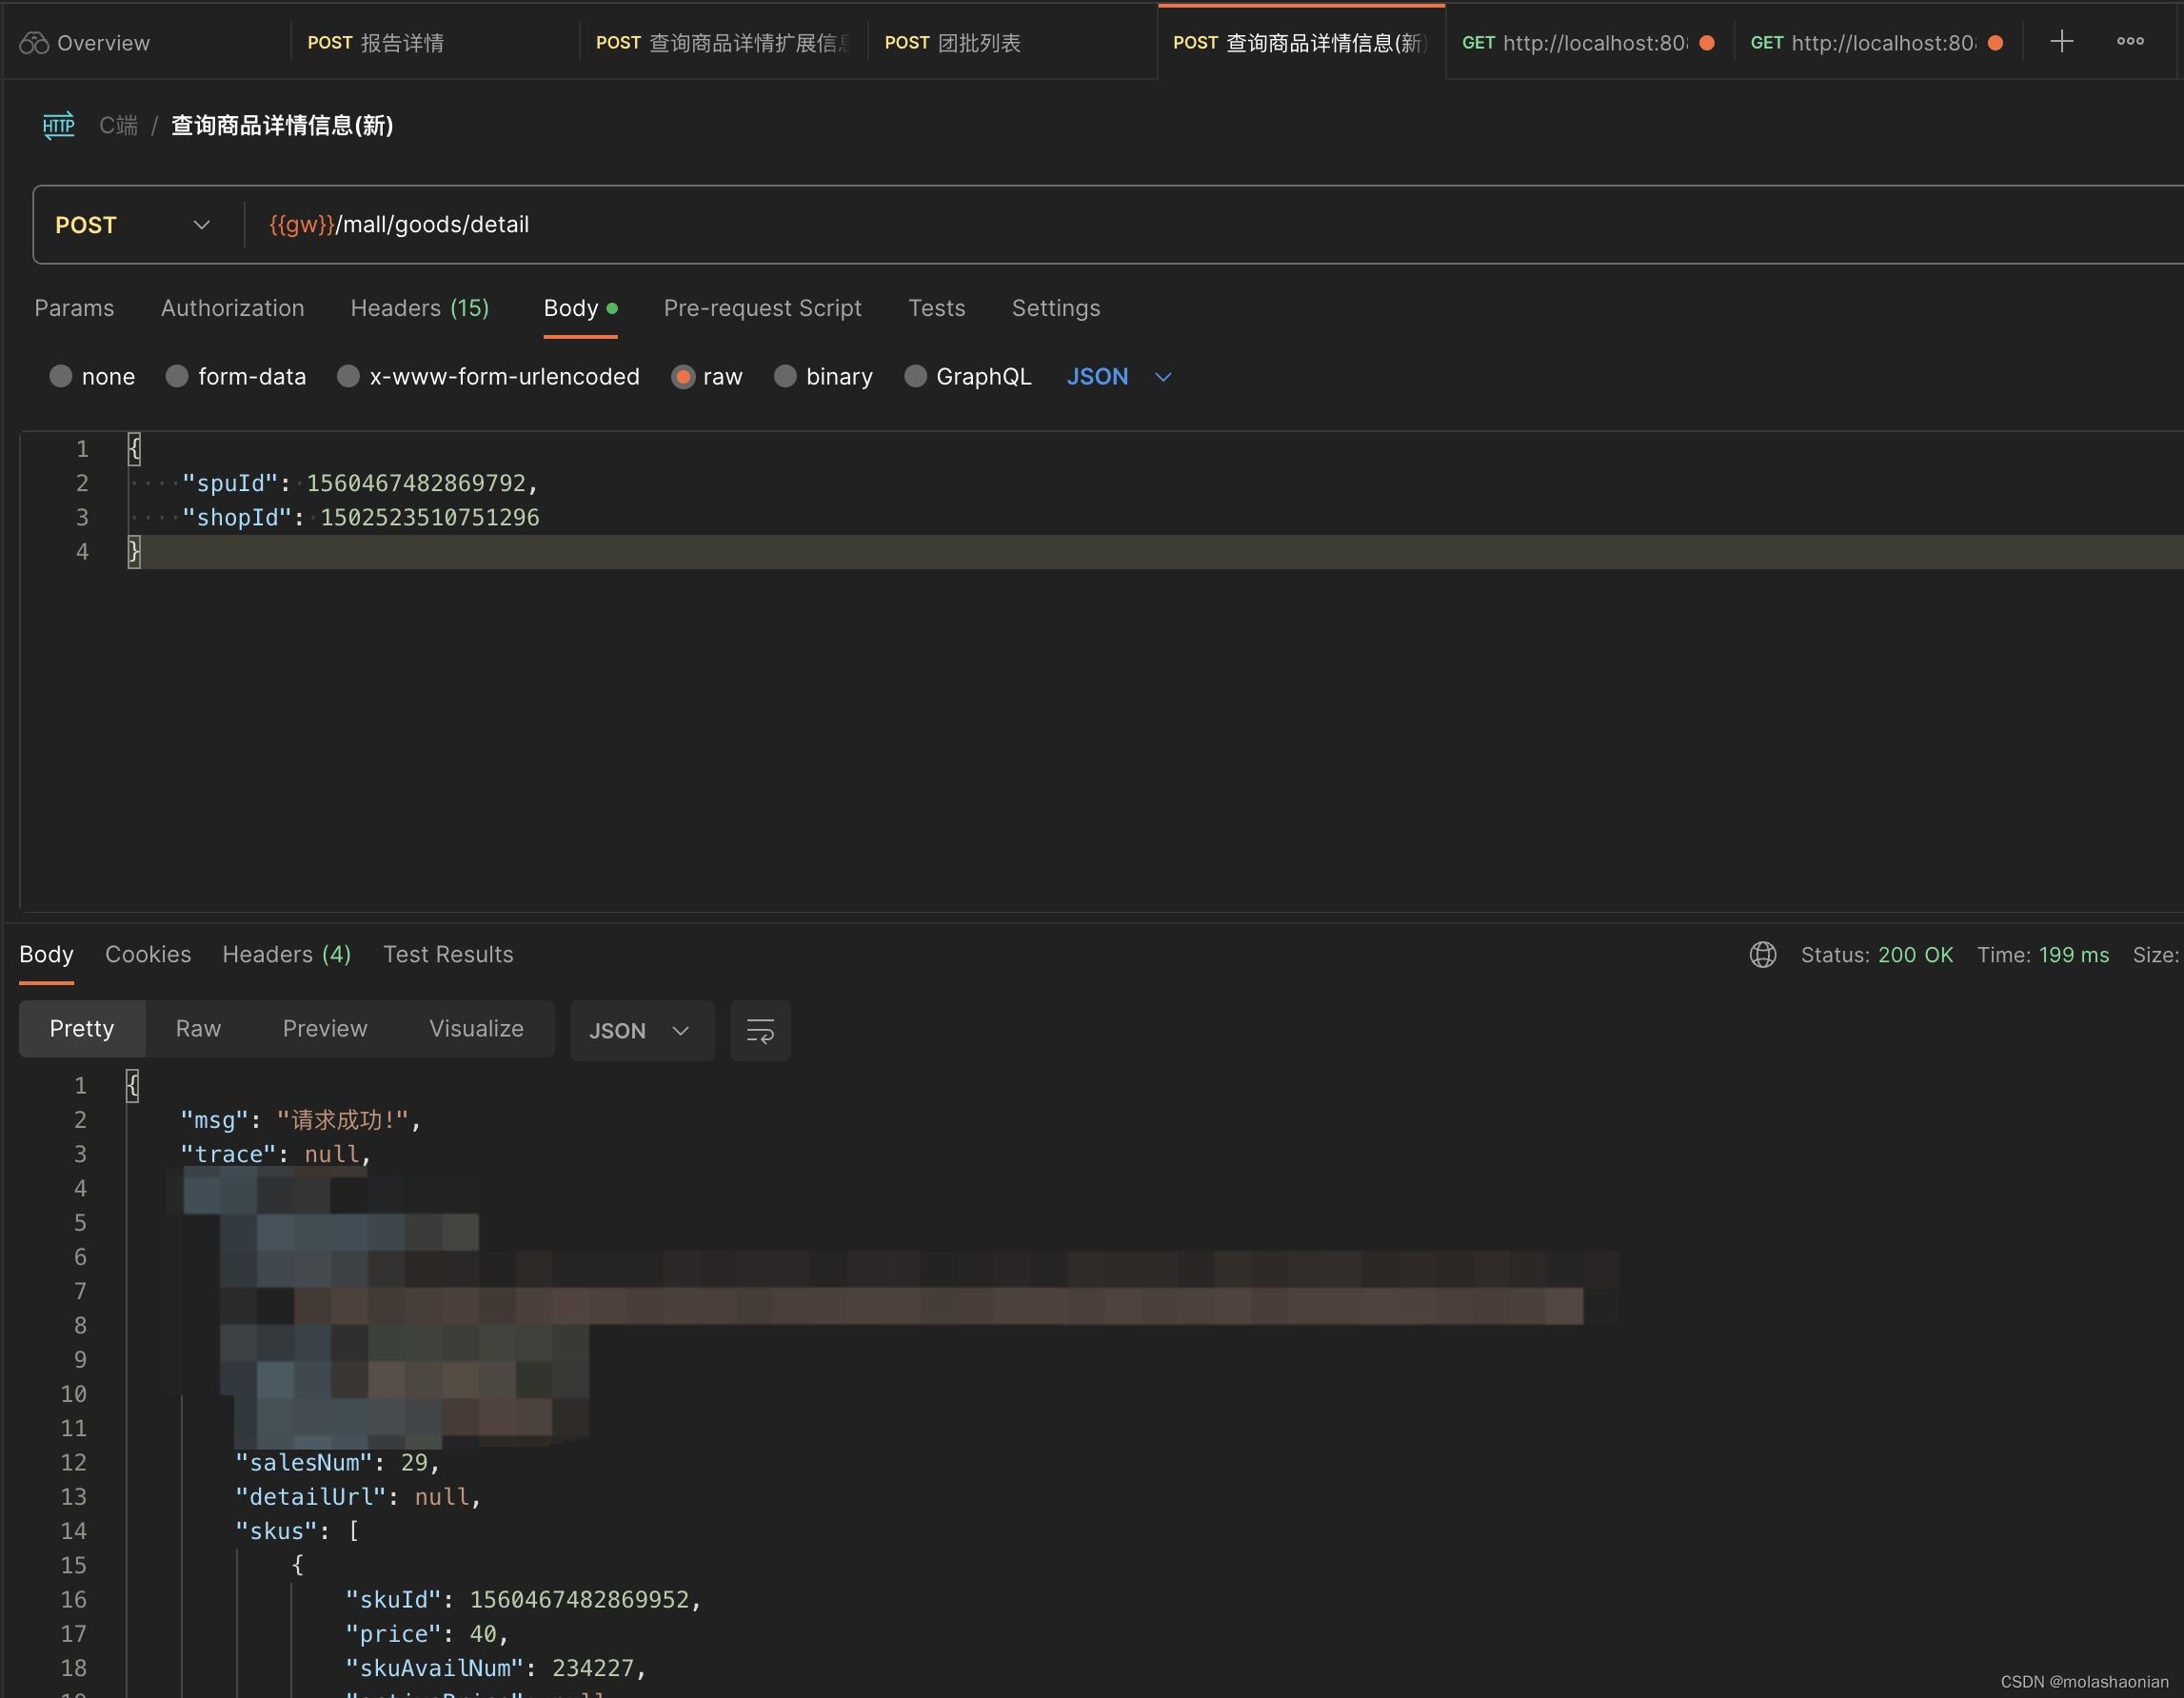Toggle the response word wrap icon
The height and width of the screenshot is (1698, 2184).
click(760, 1031)
